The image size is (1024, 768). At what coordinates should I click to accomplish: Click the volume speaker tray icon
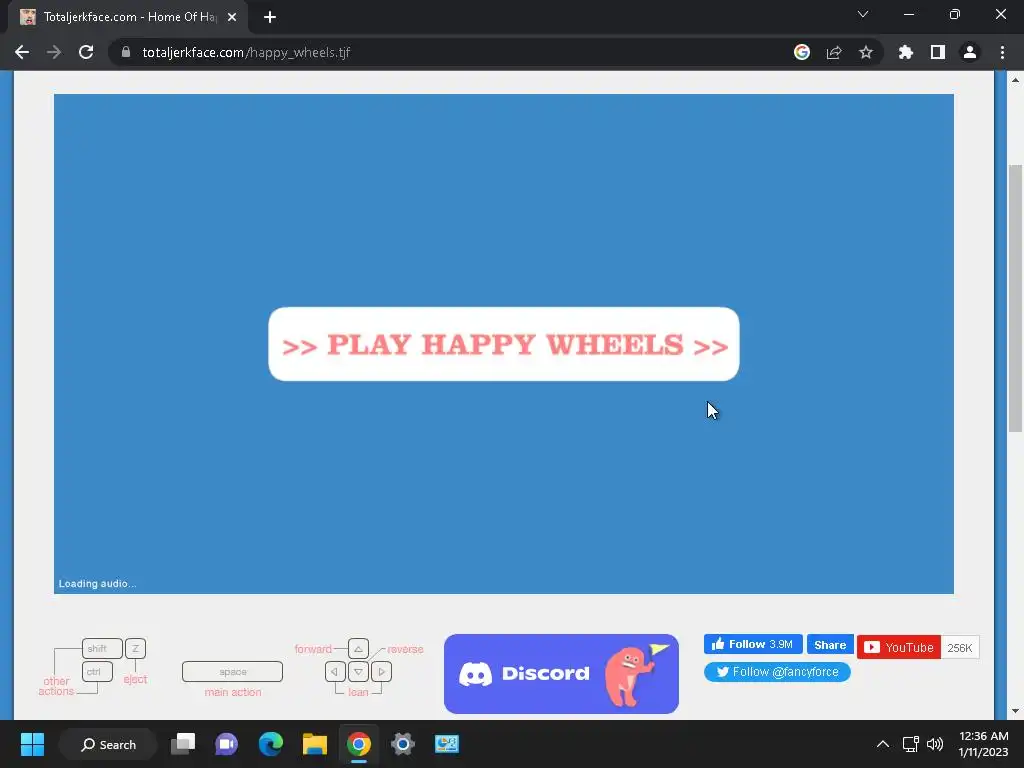(x=935, y=744)
